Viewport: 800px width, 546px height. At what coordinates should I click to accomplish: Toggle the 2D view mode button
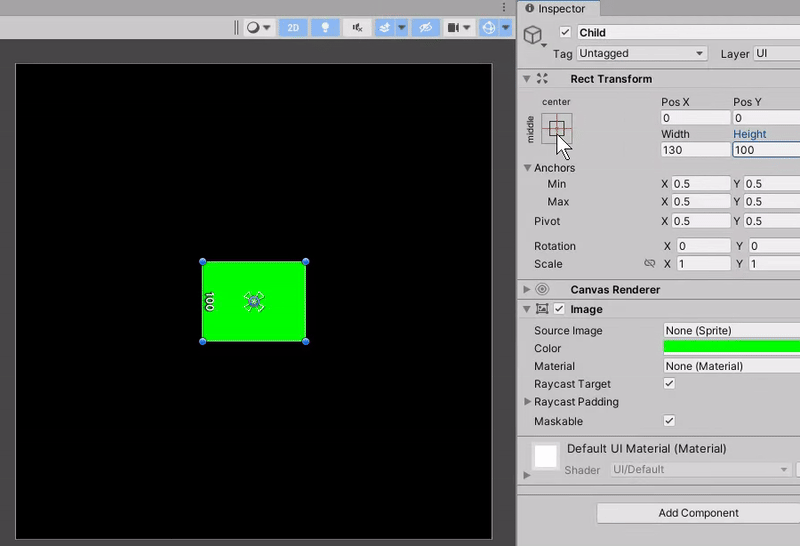pyautogui.click(x=293, y=28)
